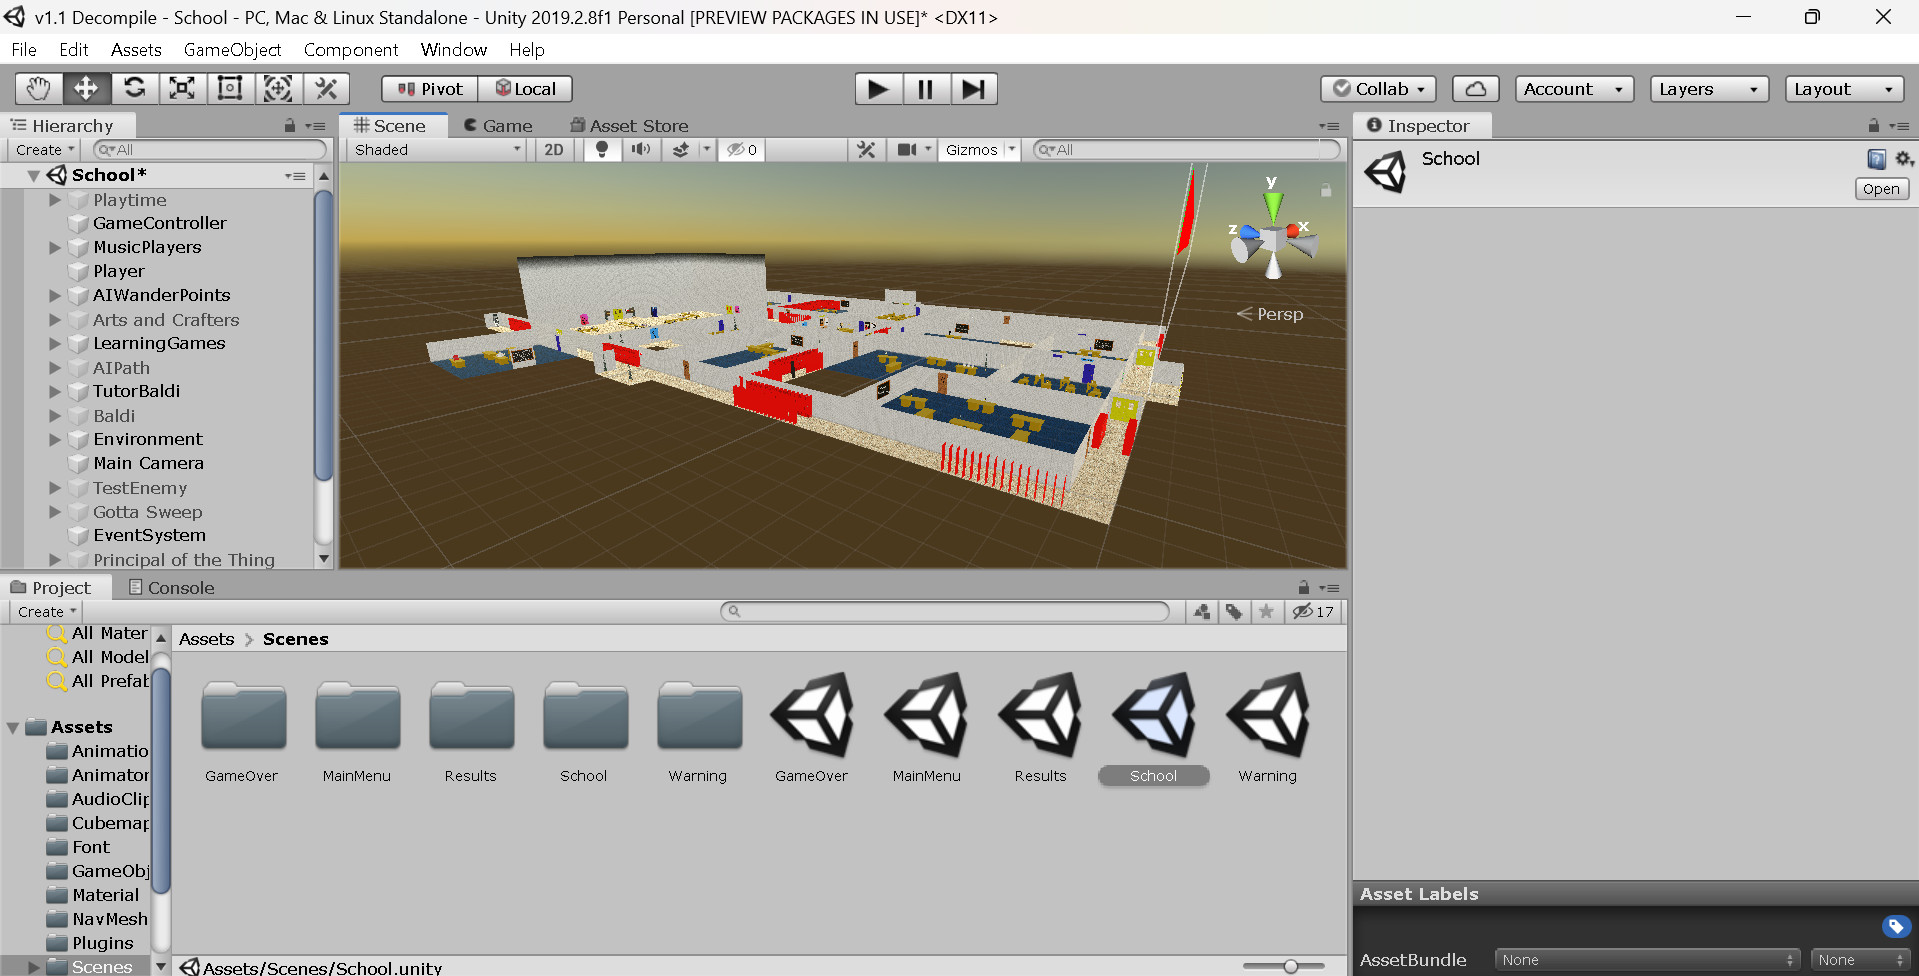Open the Layers dropdown
The width and height of the screenshot is (1919, 976).
(1708, 88)
